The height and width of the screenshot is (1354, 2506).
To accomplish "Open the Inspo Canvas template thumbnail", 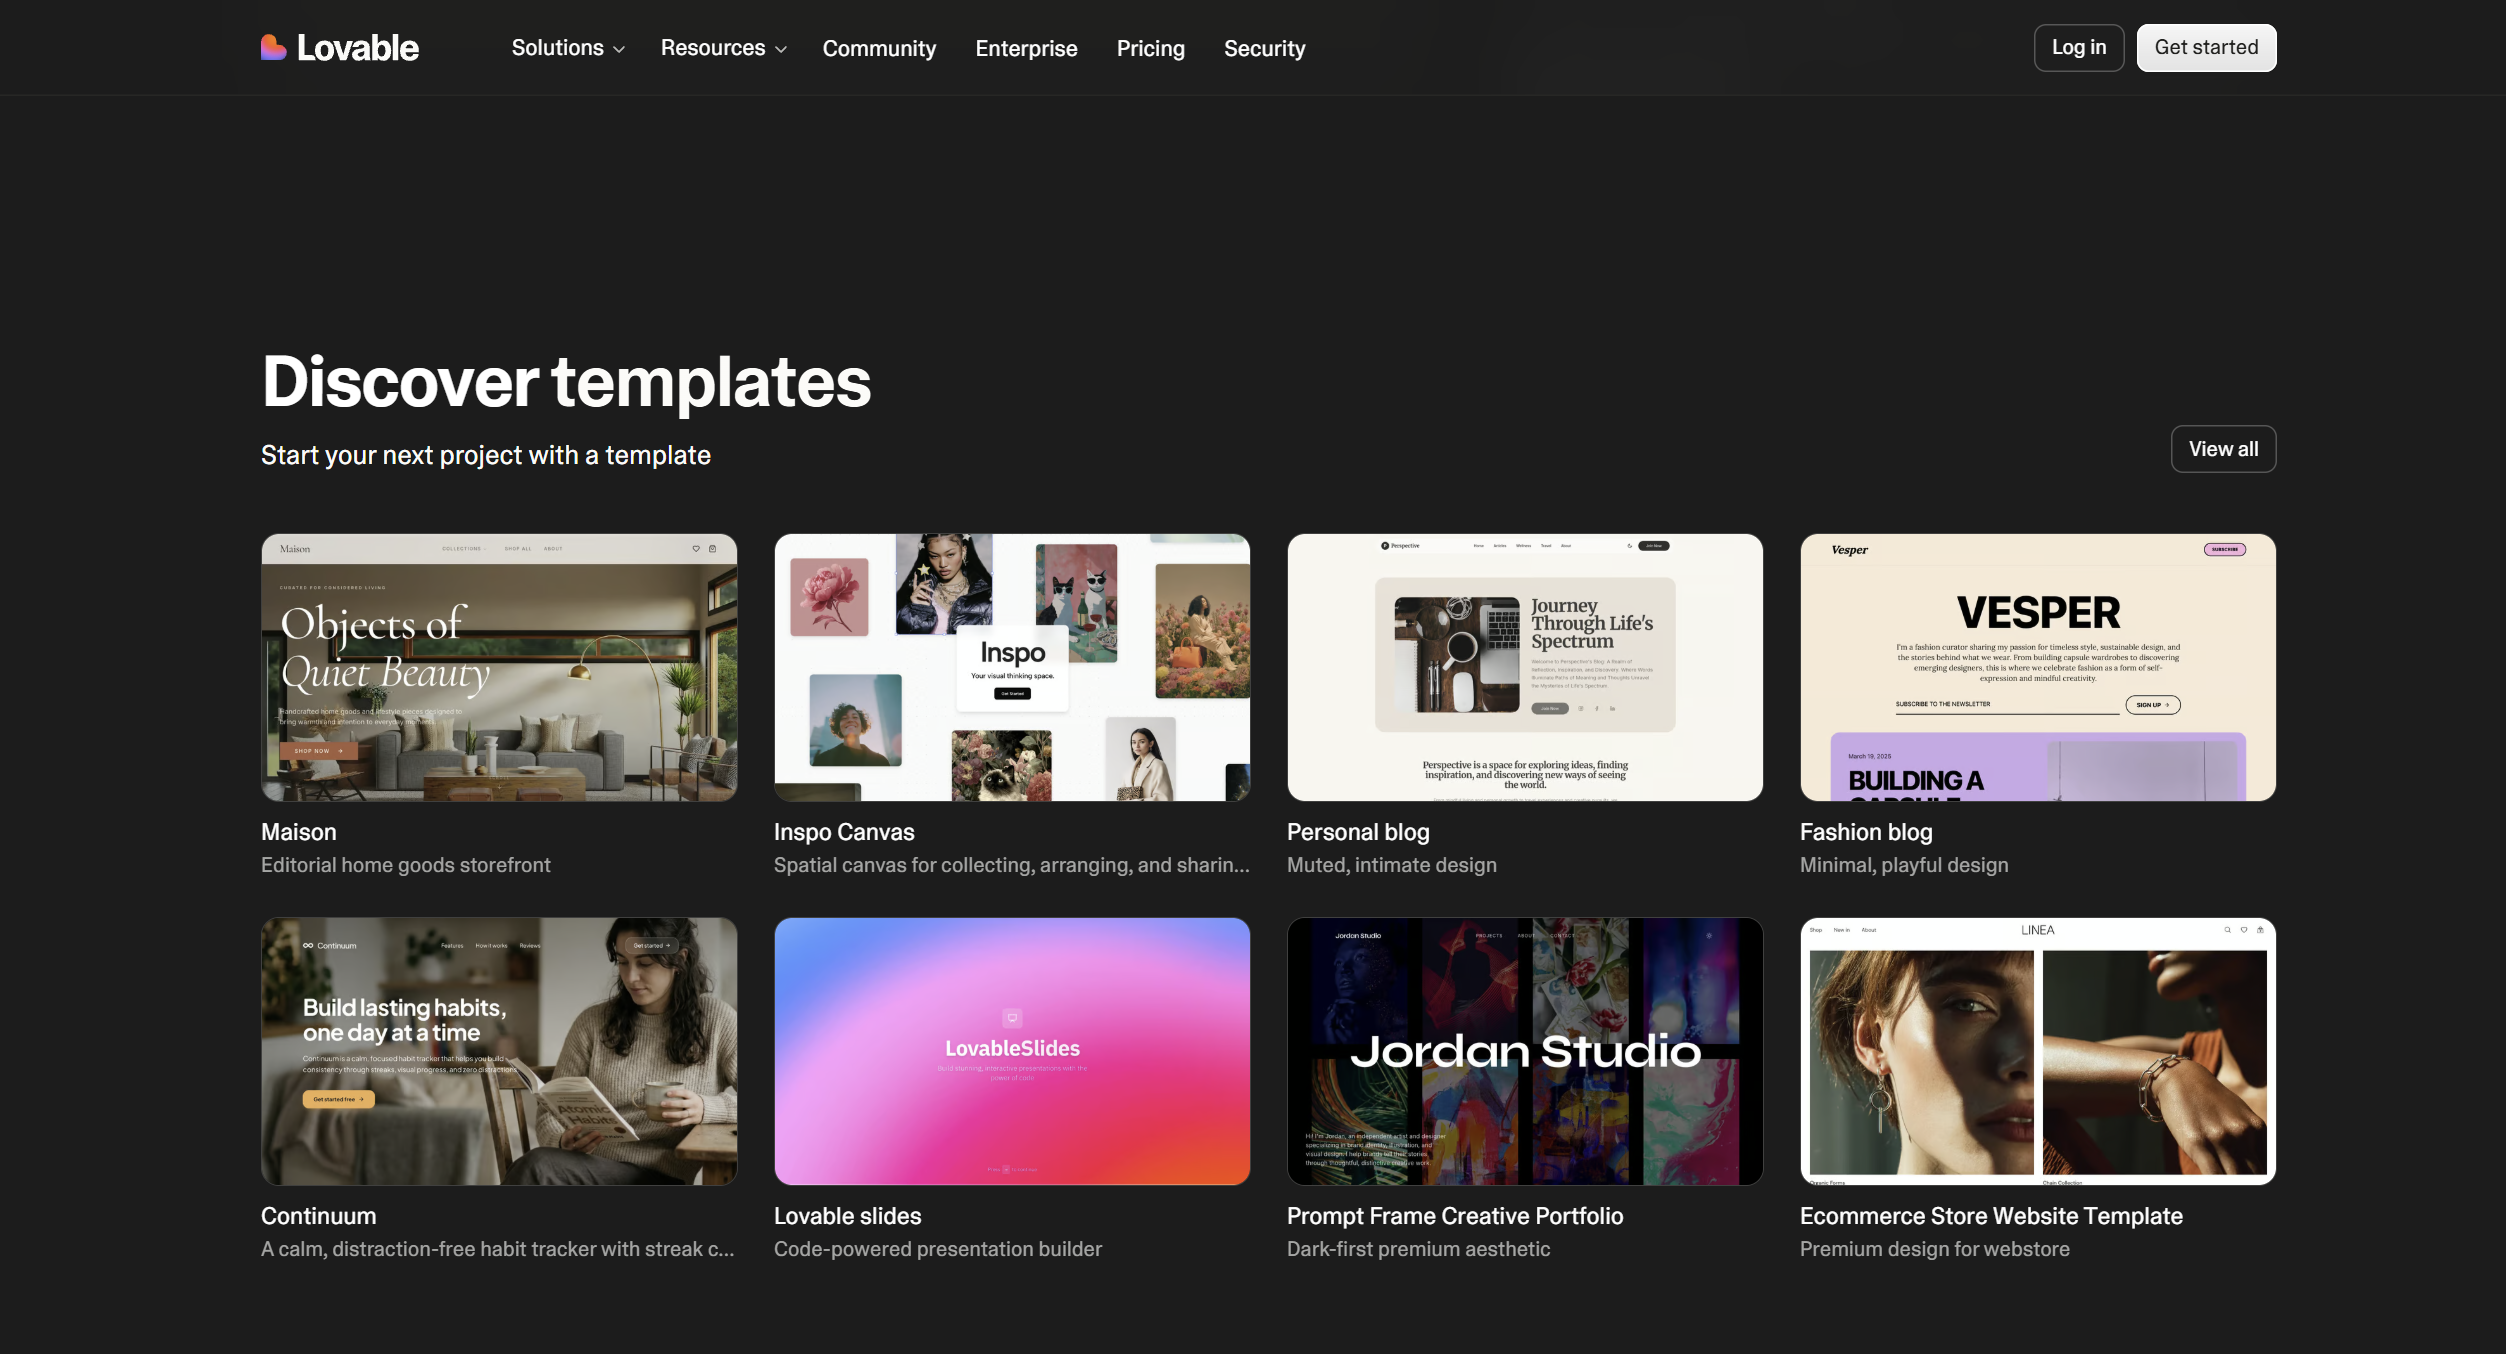I will (x=1012, y=667).
